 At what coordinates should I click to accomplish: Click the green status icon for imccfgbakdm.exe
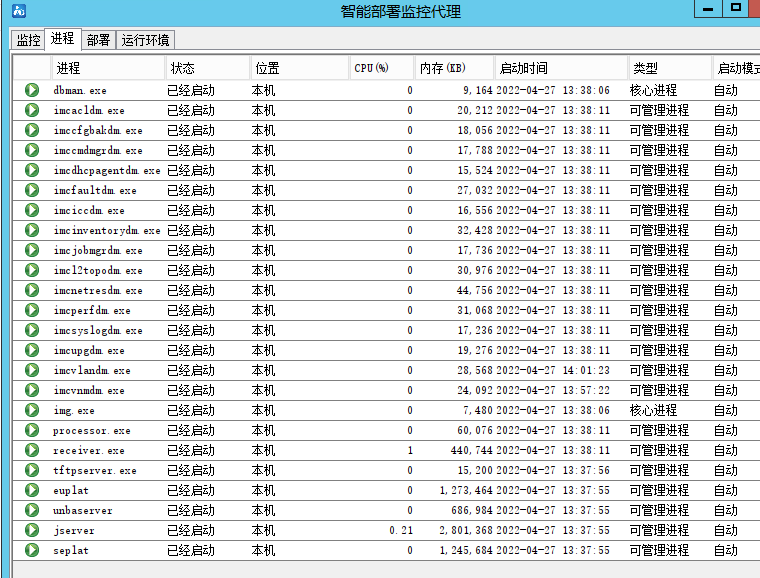click(x=32, y=130)
